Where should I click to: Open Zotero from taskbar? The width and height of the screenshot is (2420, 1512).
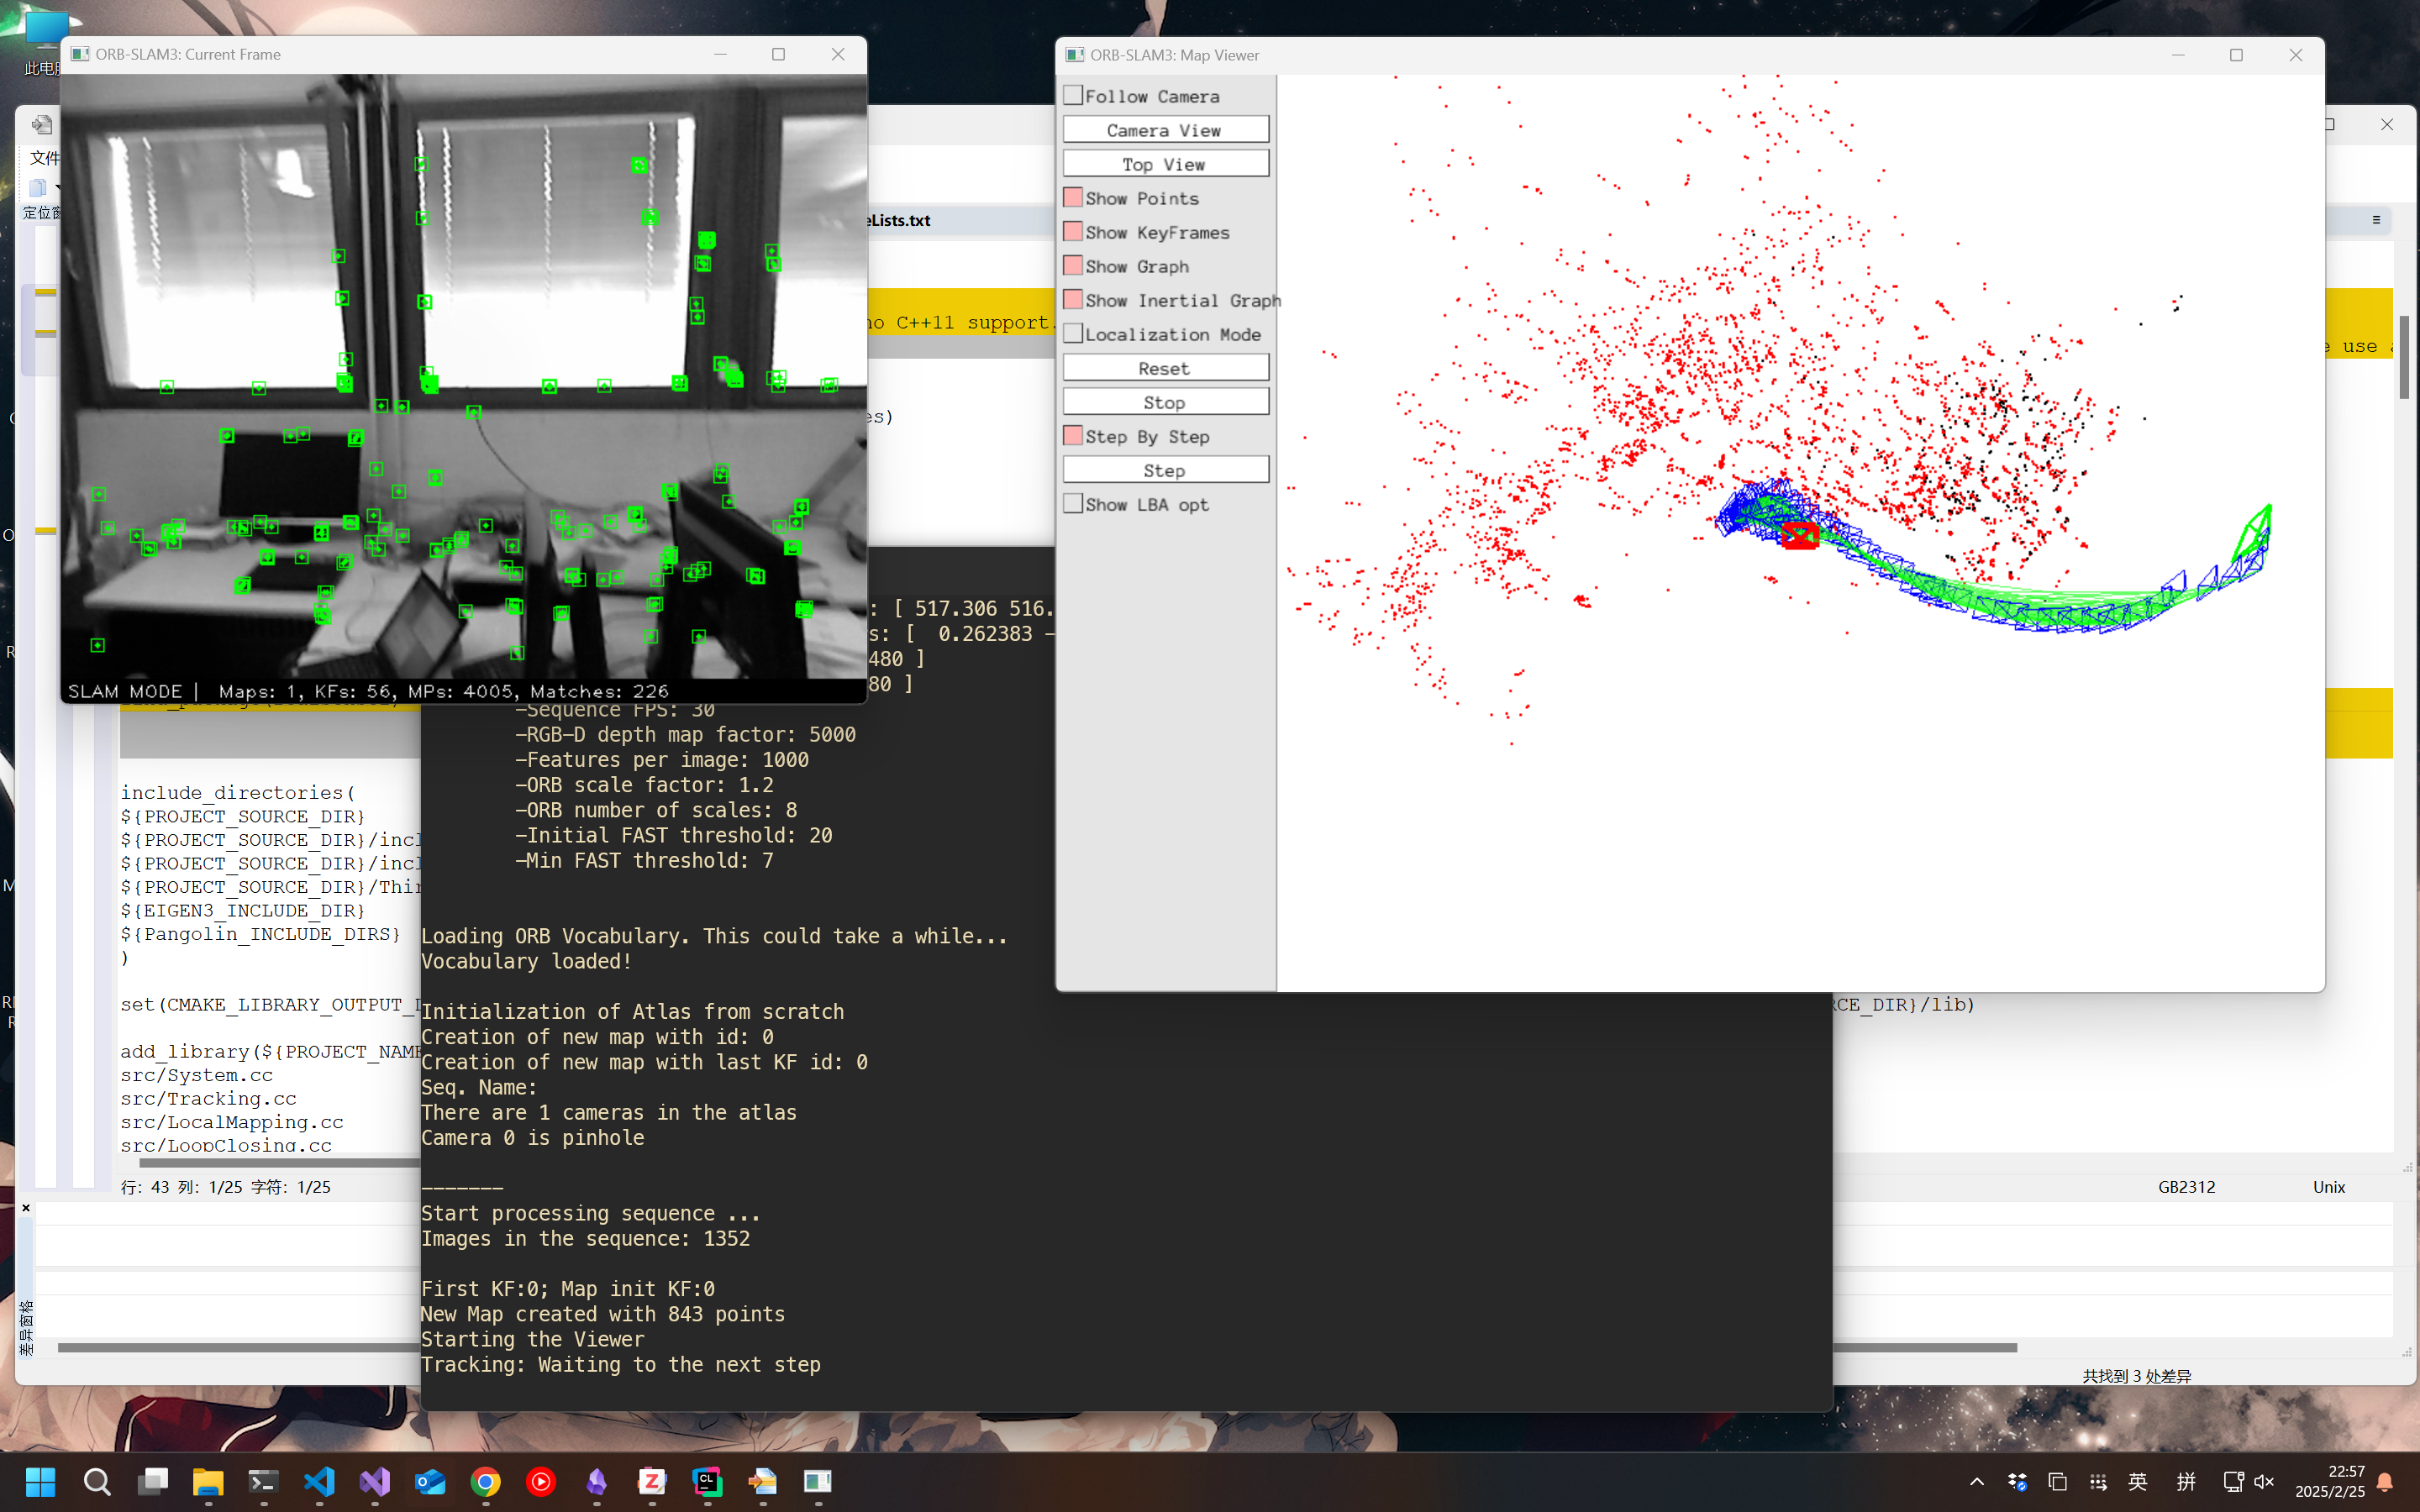(x=652, y=1481)
